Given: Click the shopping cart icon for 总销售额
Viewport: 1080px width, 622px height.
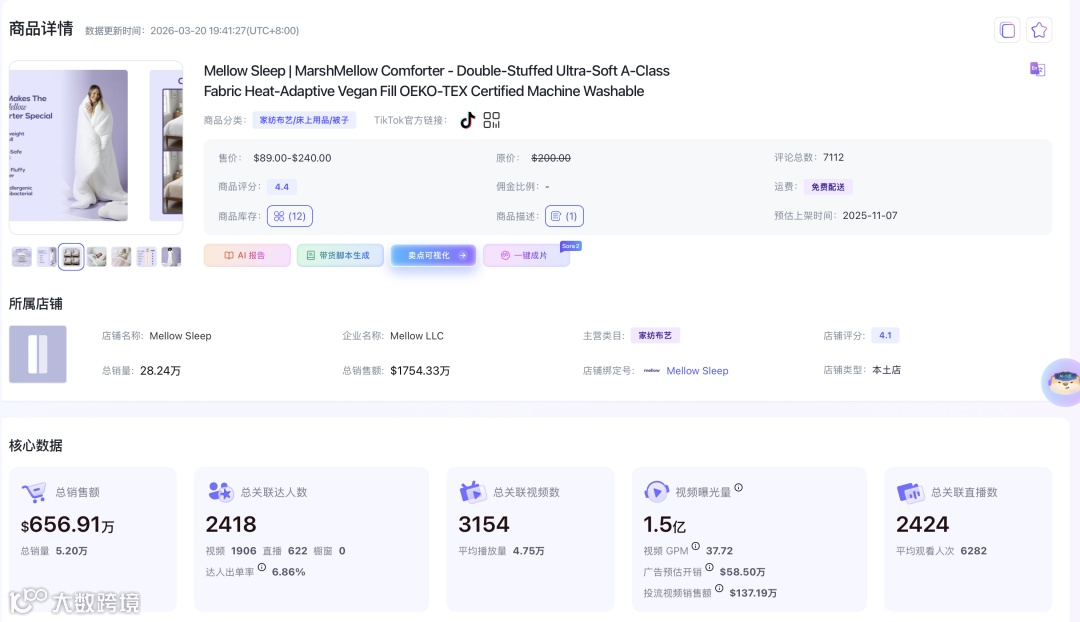Looking at the screenshot, I should coord(33,492).
